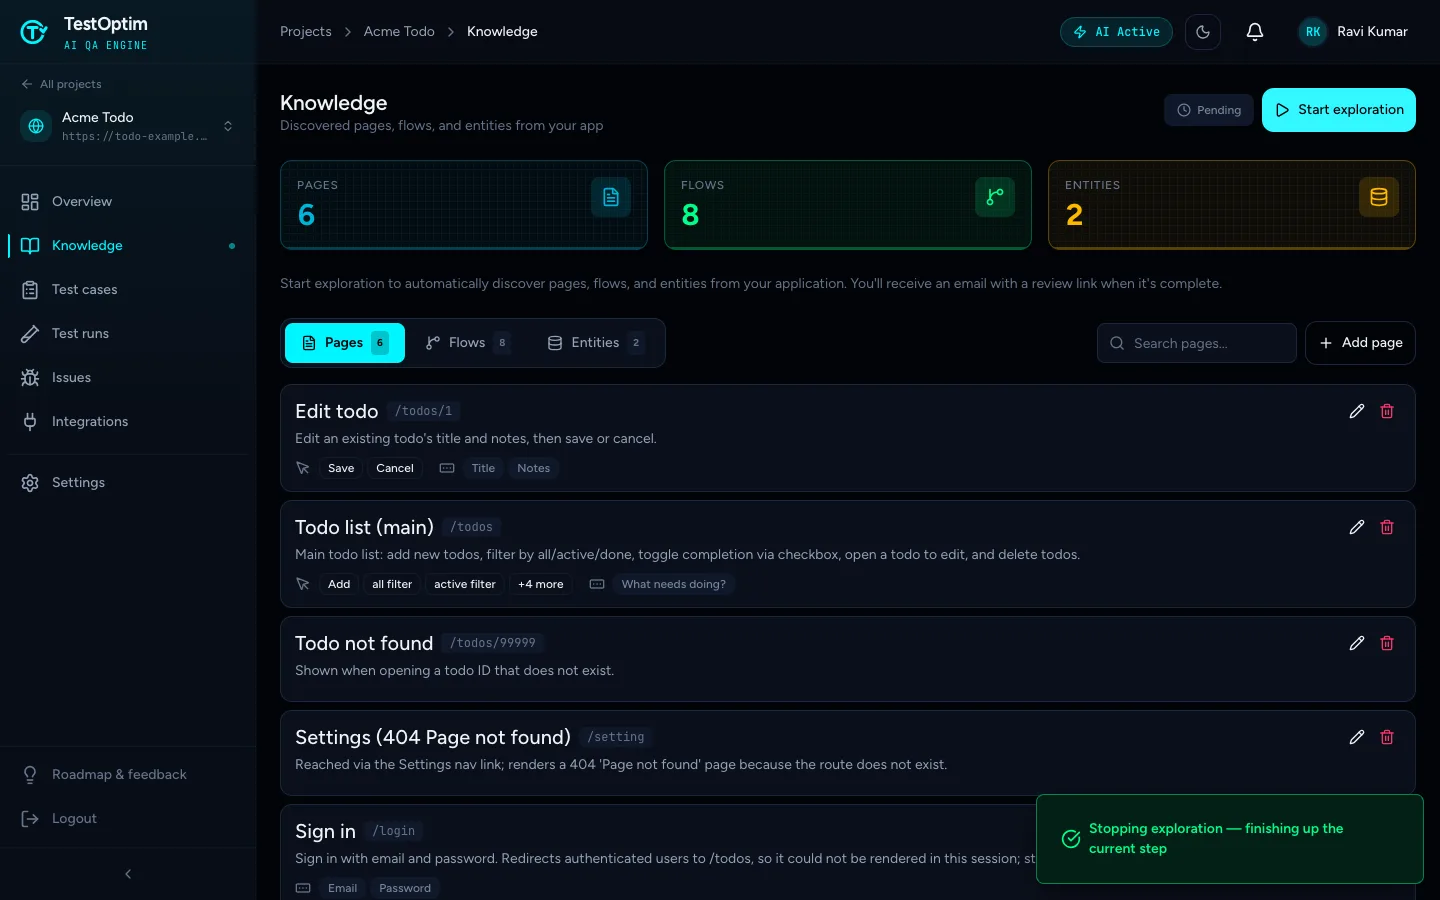Open Test cases in the sidebar
Screen dimensions: 1440x900
tap(128, 290)
